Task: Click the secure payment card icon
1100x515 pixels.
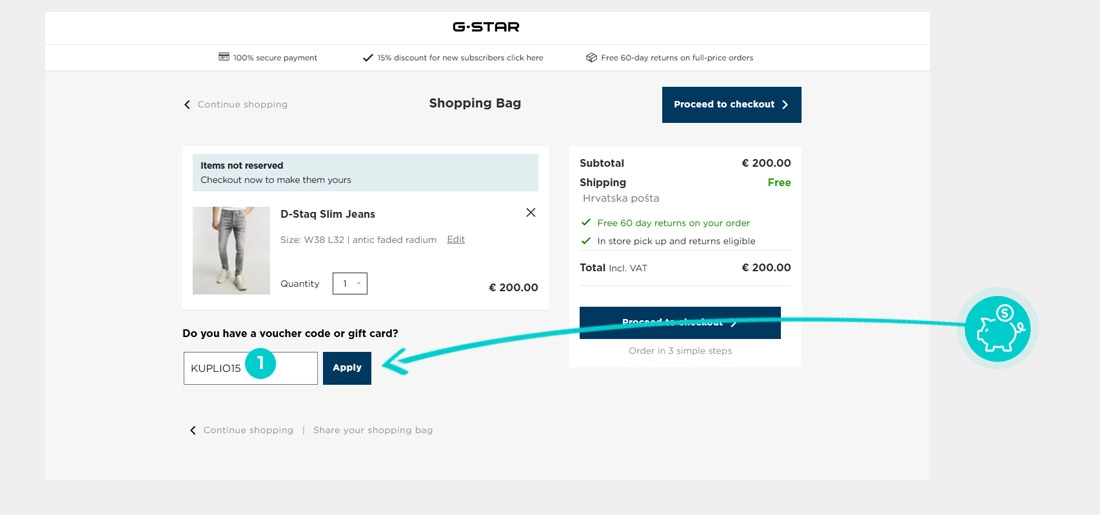Action: point(224,57)
